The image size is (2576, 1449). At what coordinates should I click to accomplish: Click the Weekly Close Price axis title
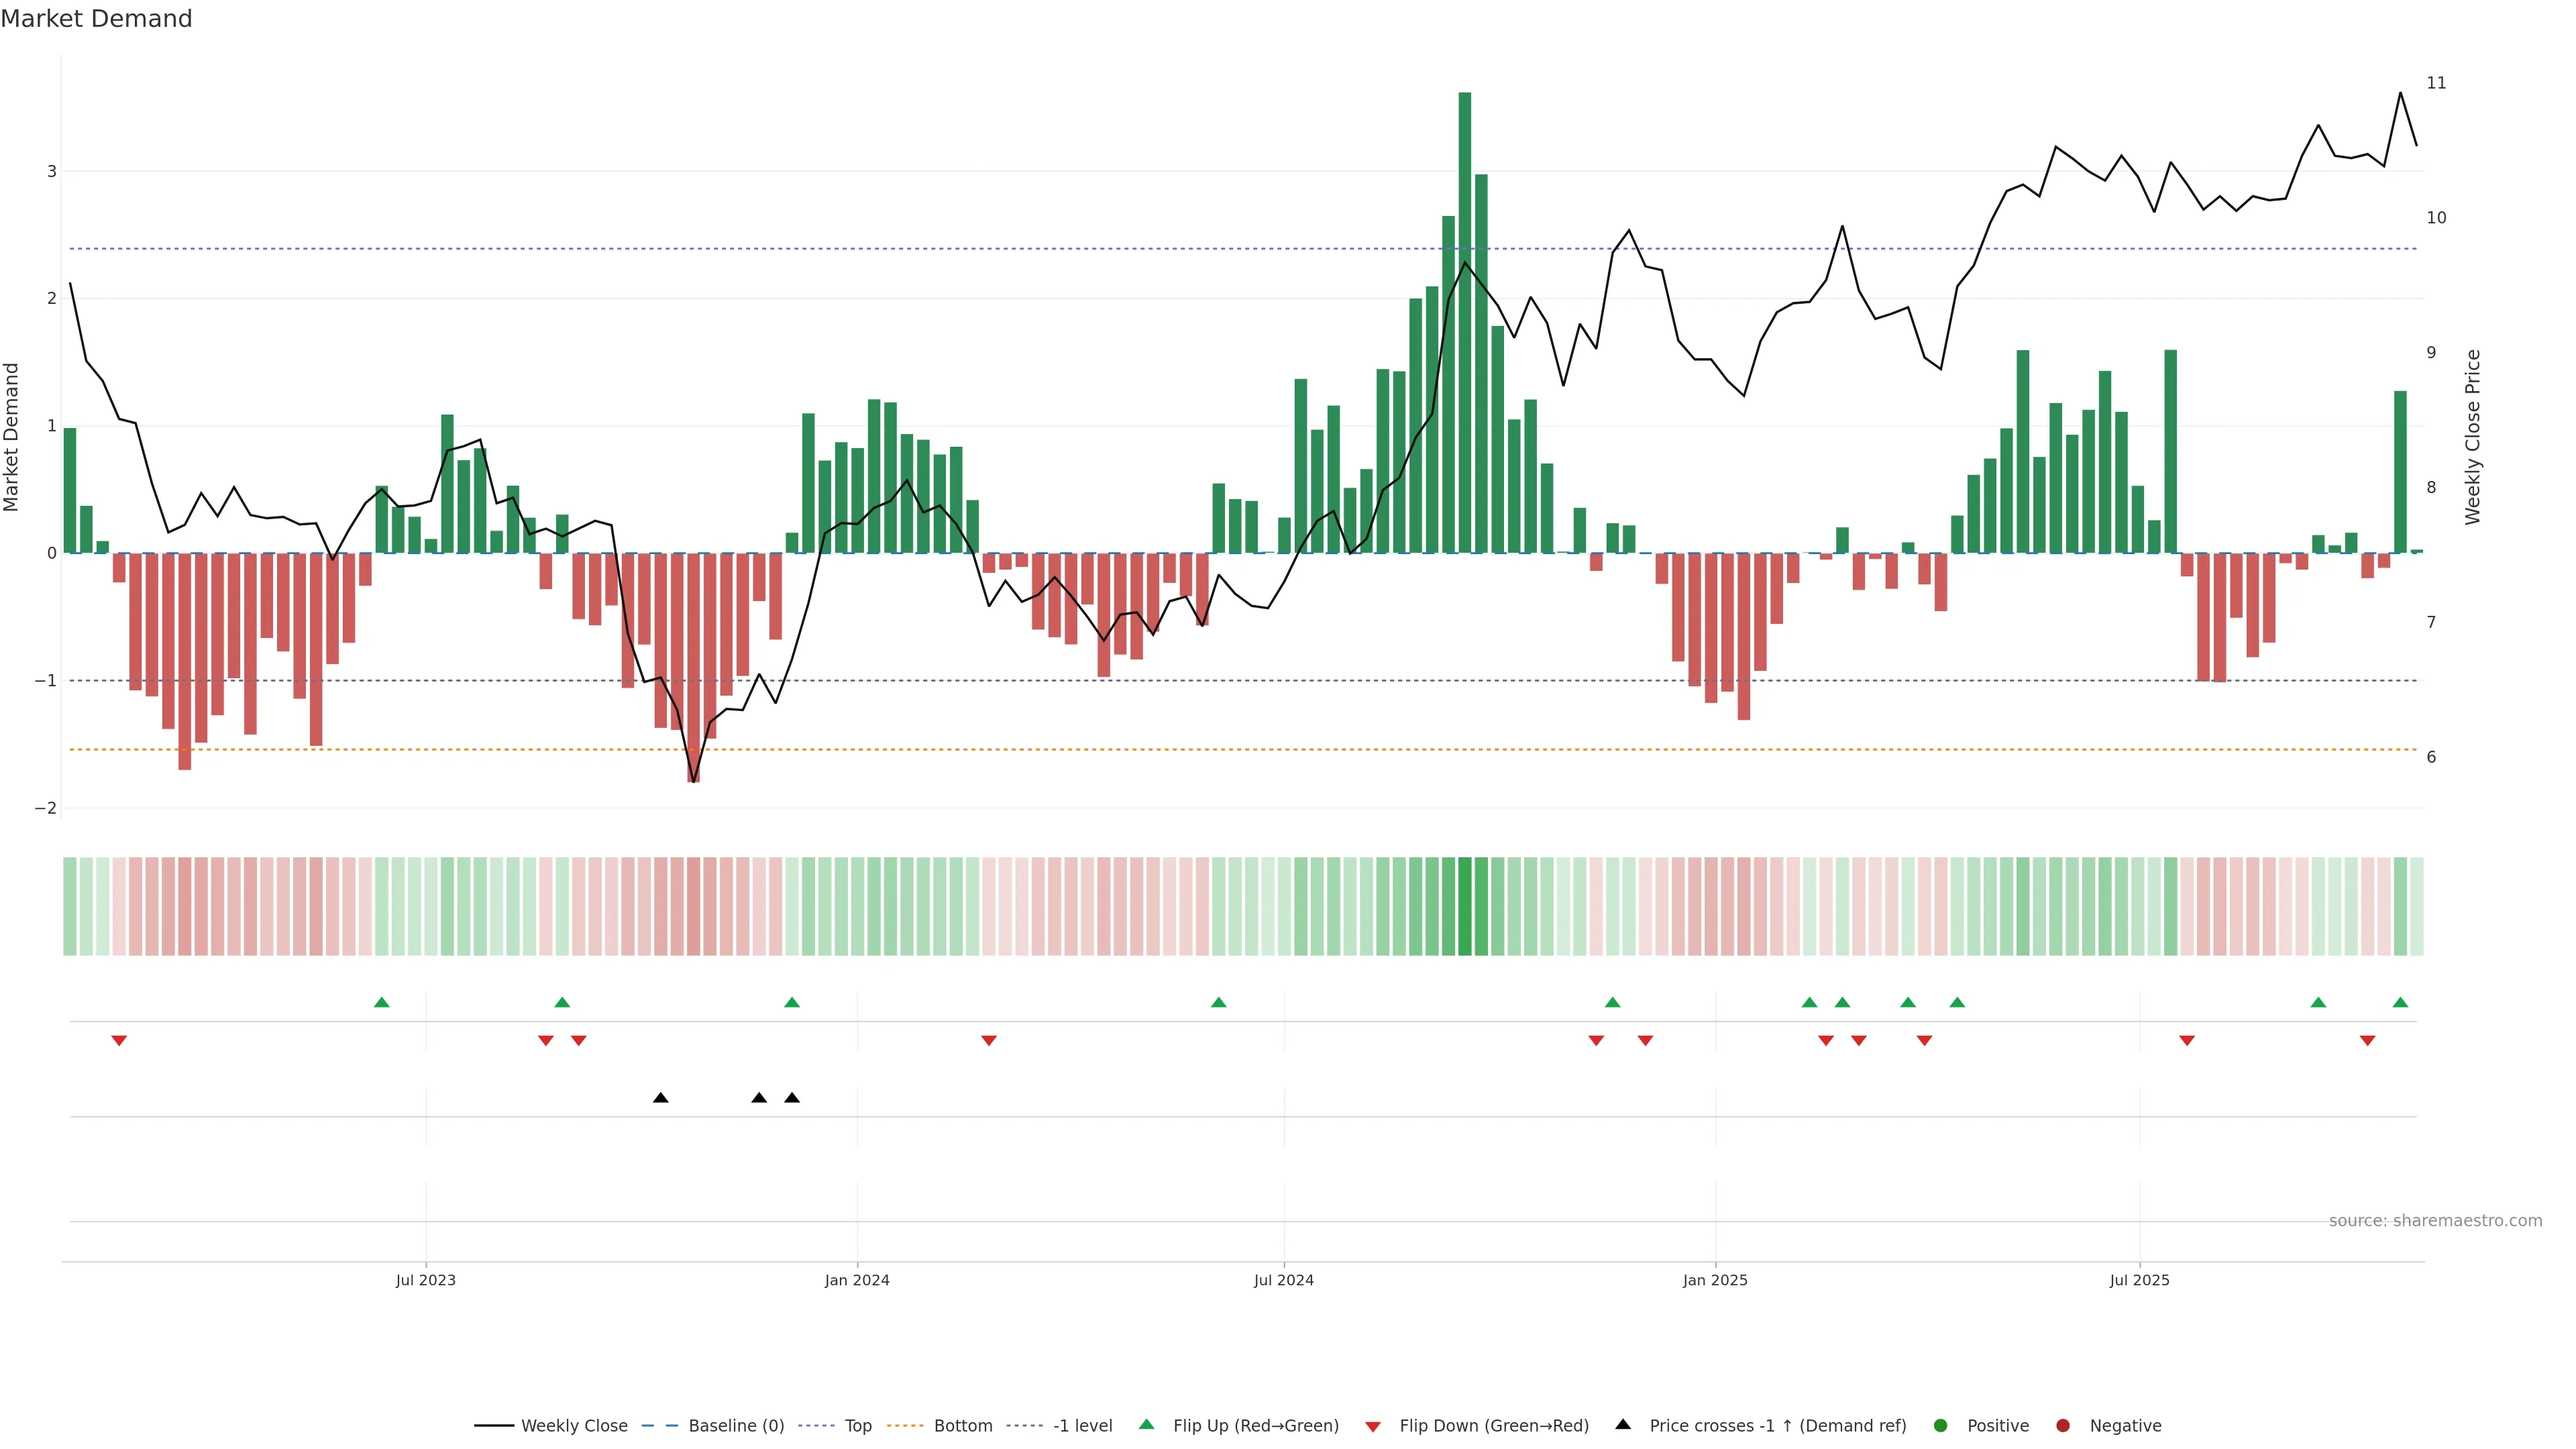pos(2473,437)
